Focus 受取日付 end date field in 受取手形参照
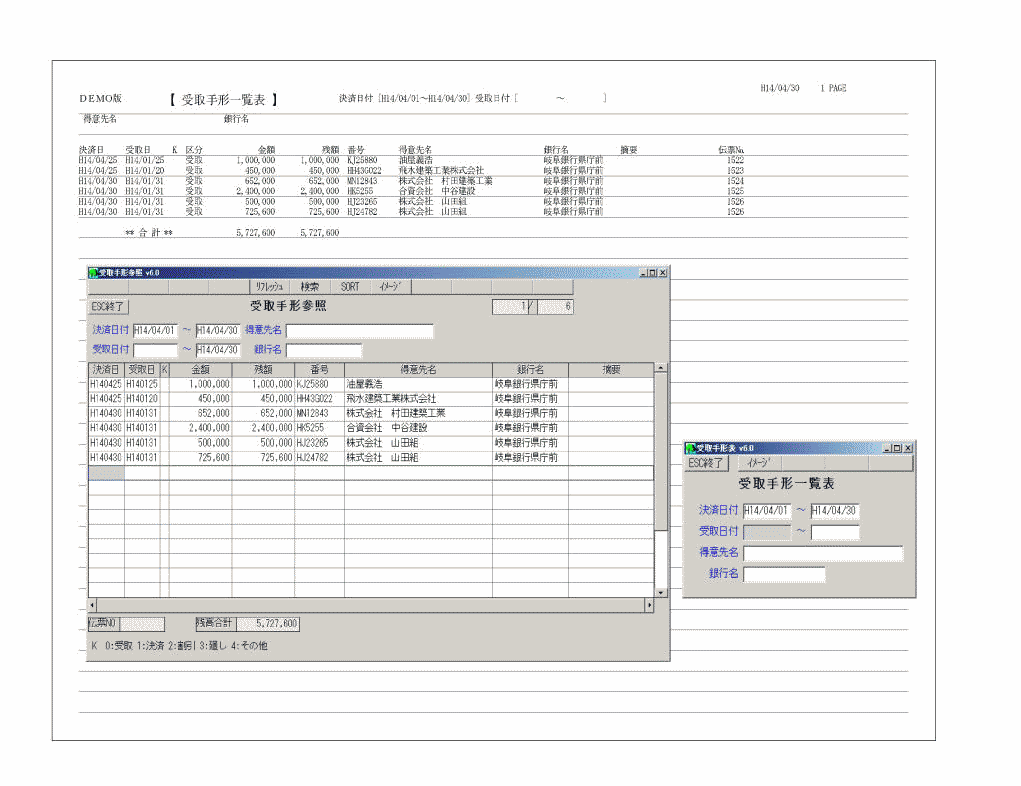1021x786 pixels. 217,350
